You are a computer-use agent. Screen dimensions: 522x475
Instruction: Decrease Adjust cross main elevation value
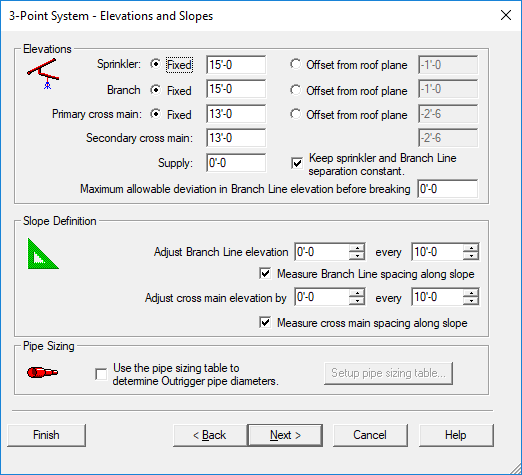click(x=357, y=301)
